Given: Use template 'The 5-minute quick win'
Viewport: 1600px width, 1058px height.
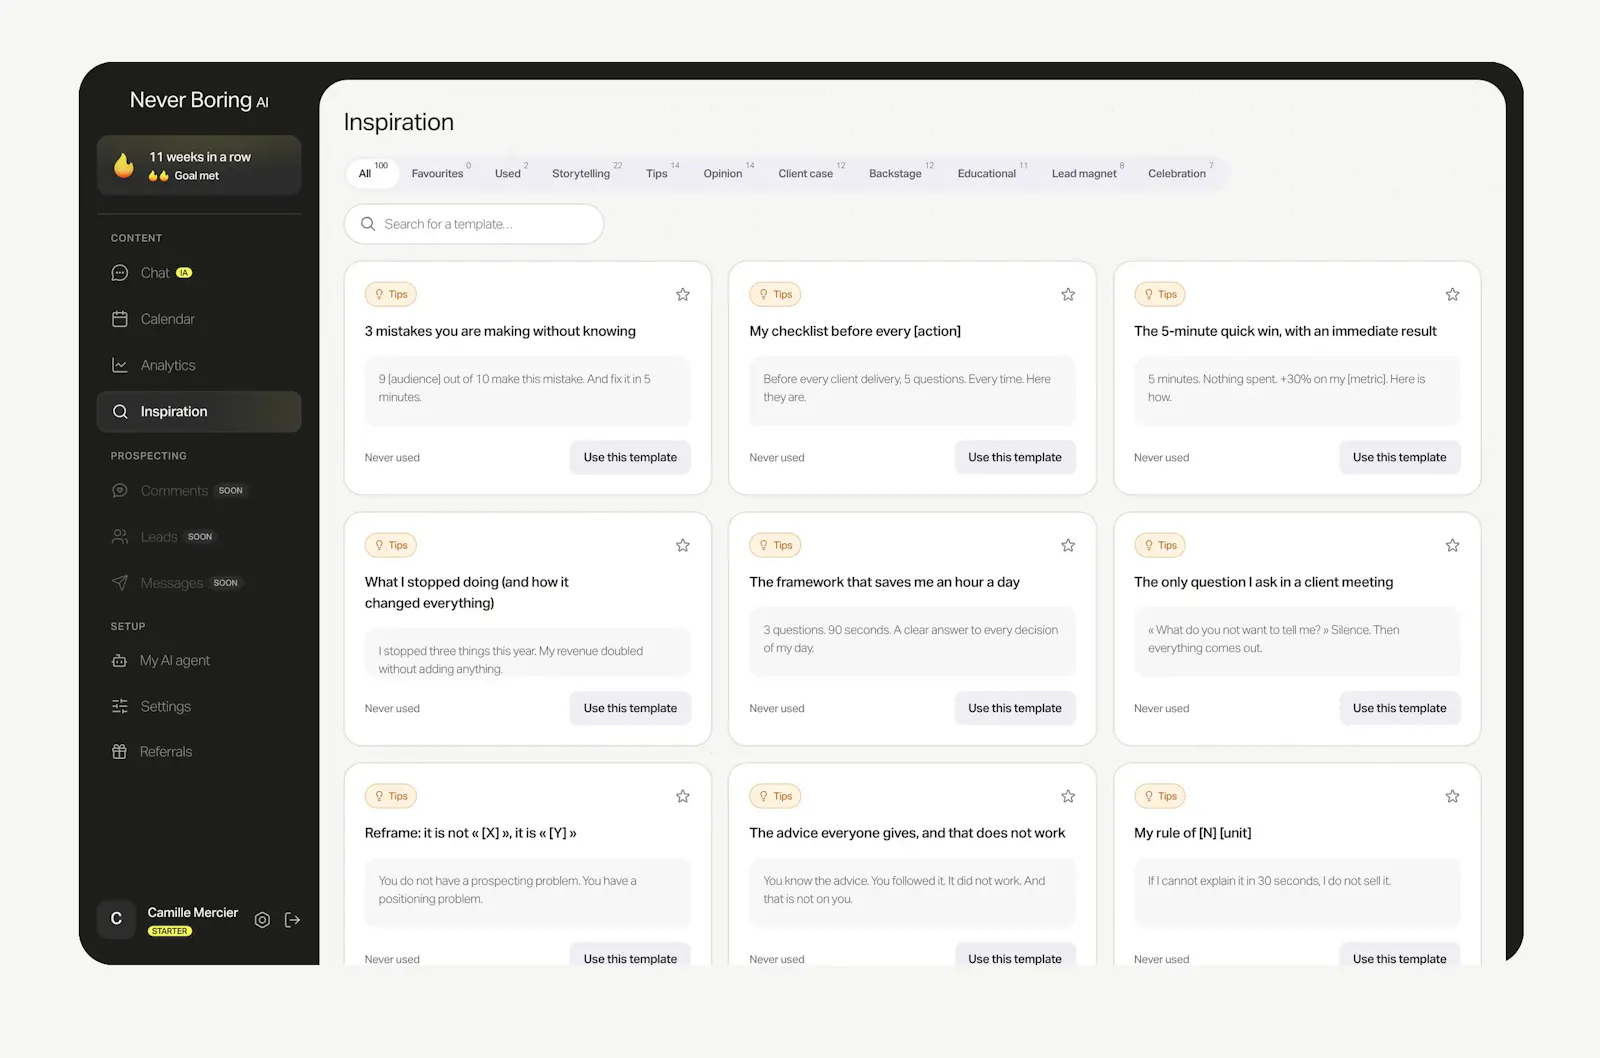Looking at the screenshot, I should click(1399, 457).
